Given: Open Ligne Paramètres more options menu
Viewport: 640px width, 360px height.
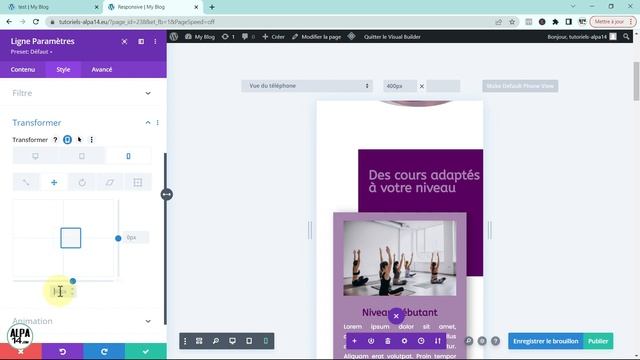Looking at the screenshot, I should coord(155,41).
